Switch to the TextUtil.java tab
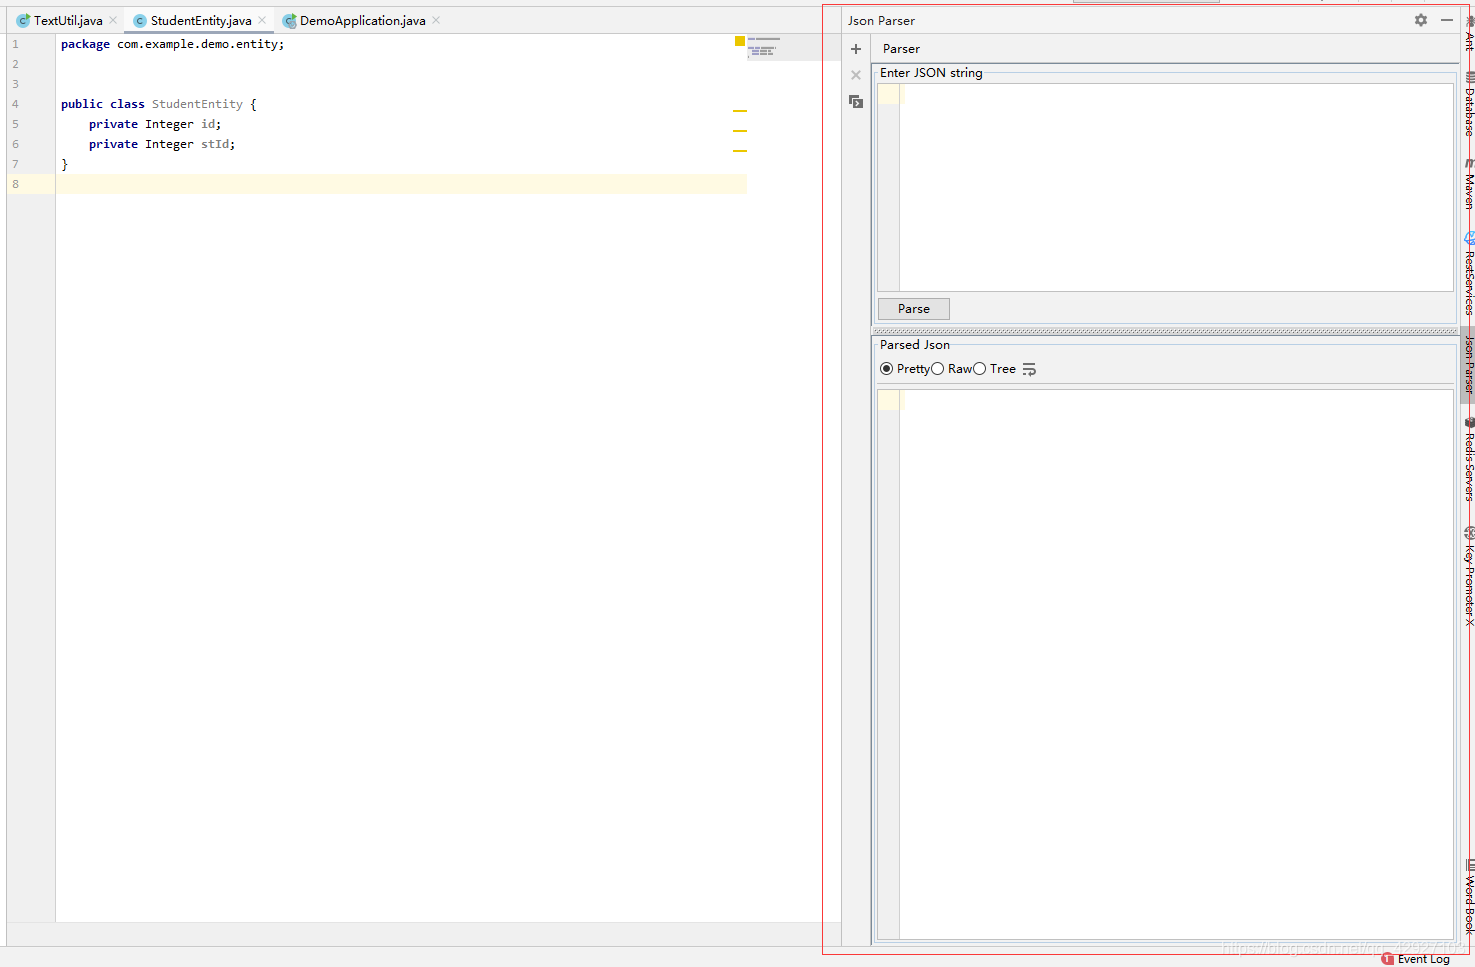The height and width of the screenshot is (967, 1475). 68,20
